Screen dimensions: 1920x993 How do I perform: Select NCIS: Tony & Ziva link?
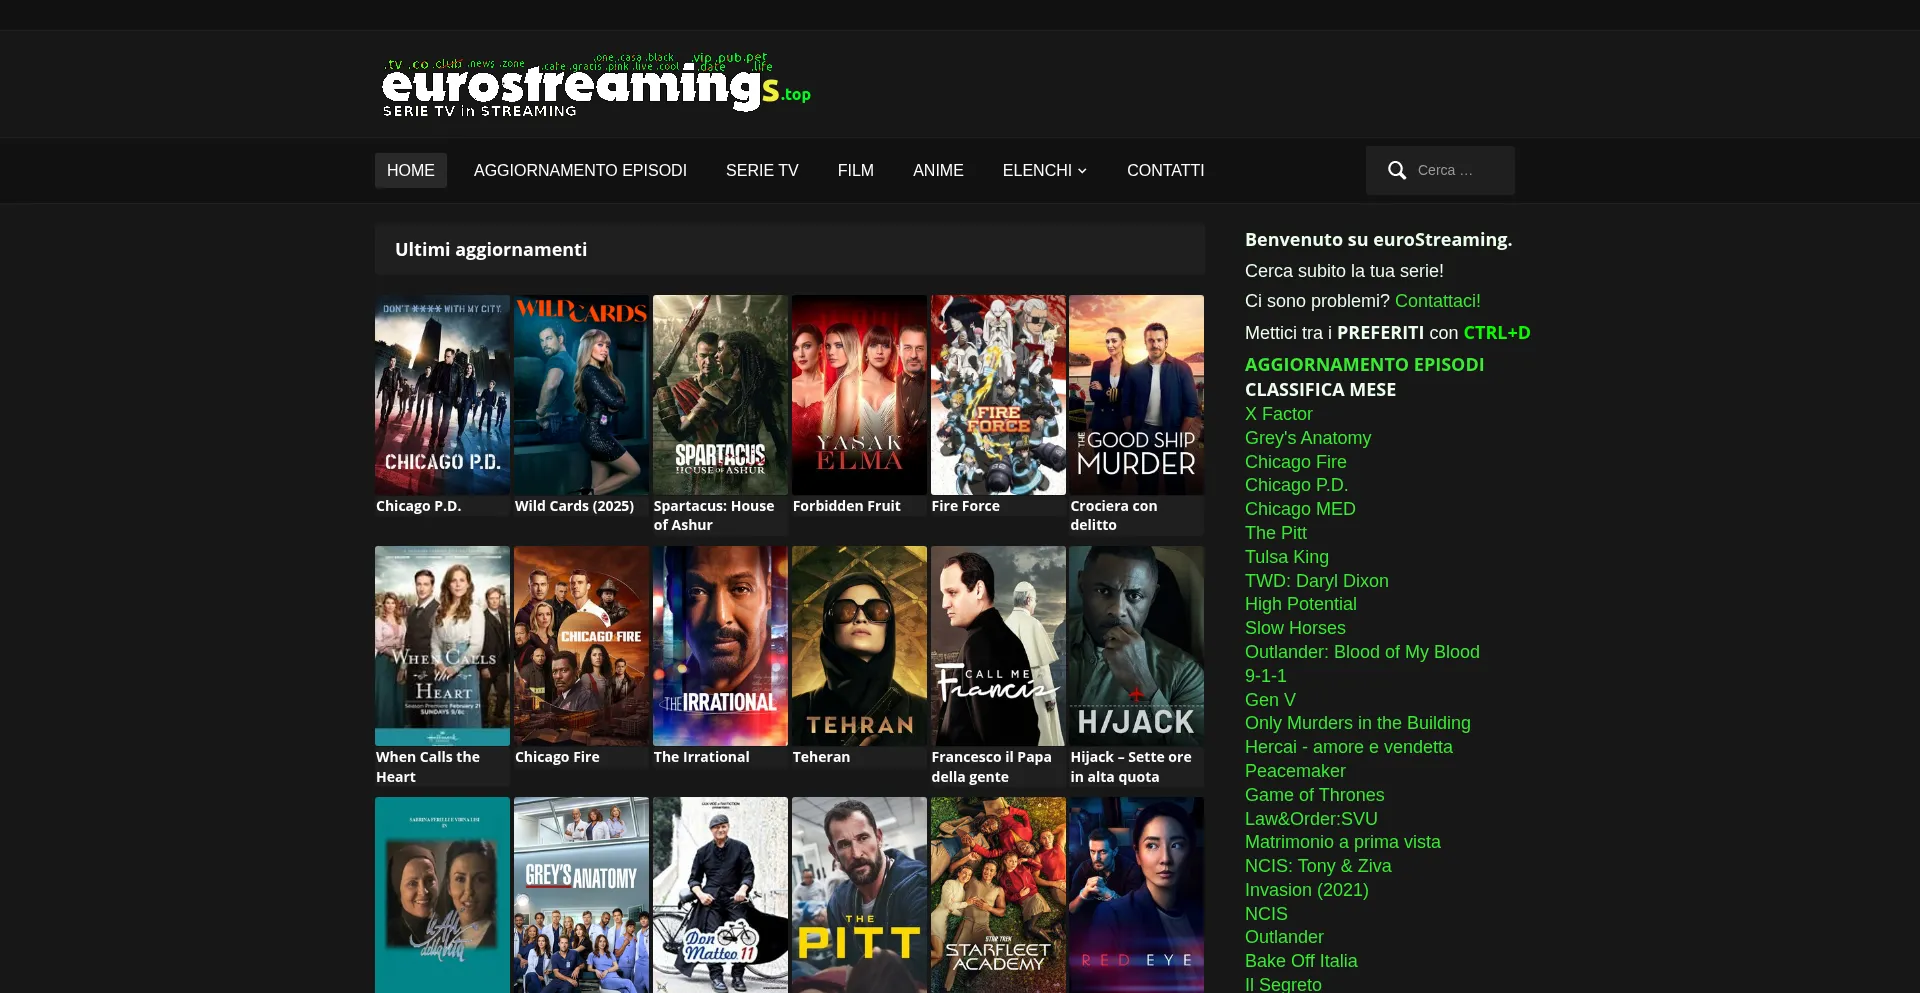click(x=1318, y=866)
